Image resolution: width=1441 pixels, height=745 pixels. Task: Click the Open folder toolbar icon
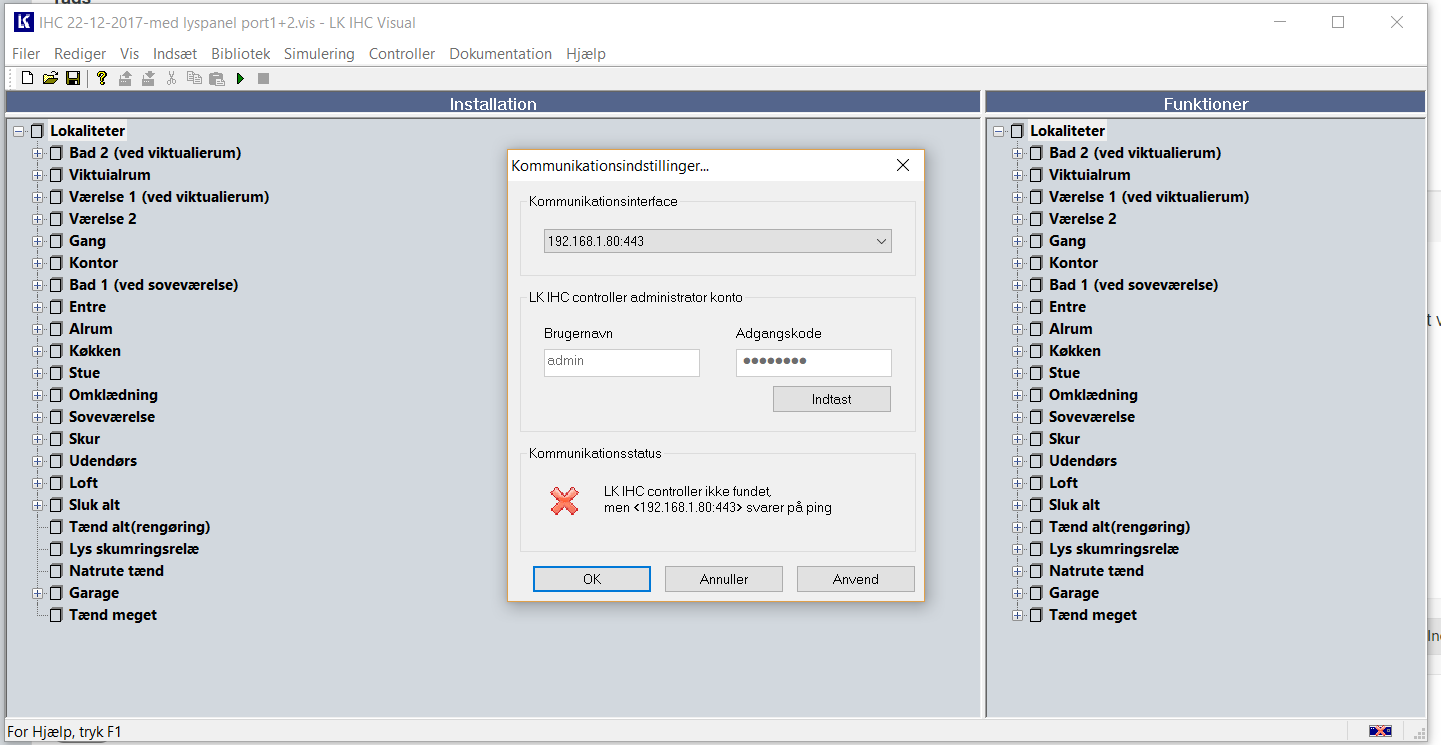pyautogui.click(x=50, y=78)
